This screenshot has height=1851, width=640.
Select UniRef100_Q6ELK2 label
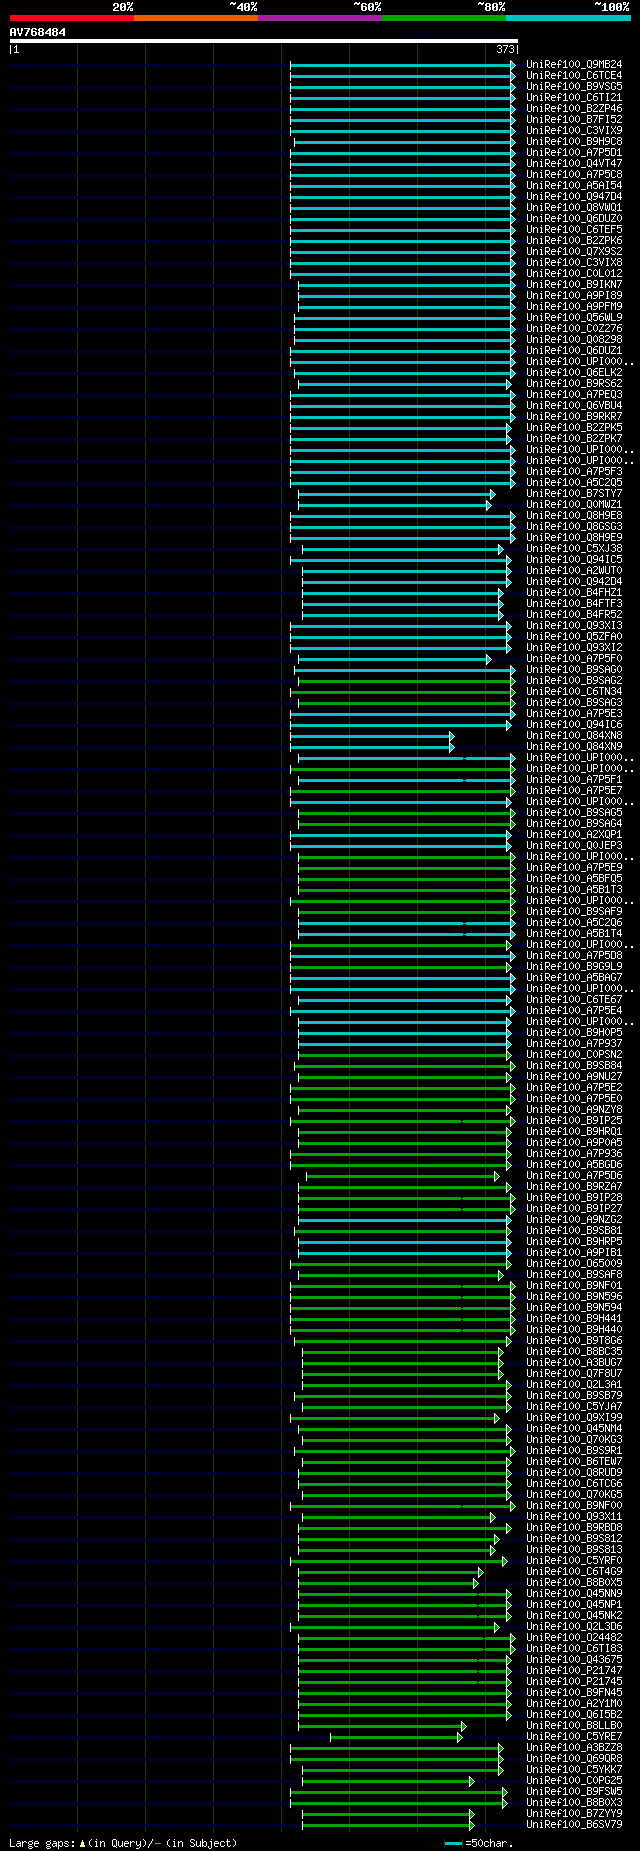(574, 373)
